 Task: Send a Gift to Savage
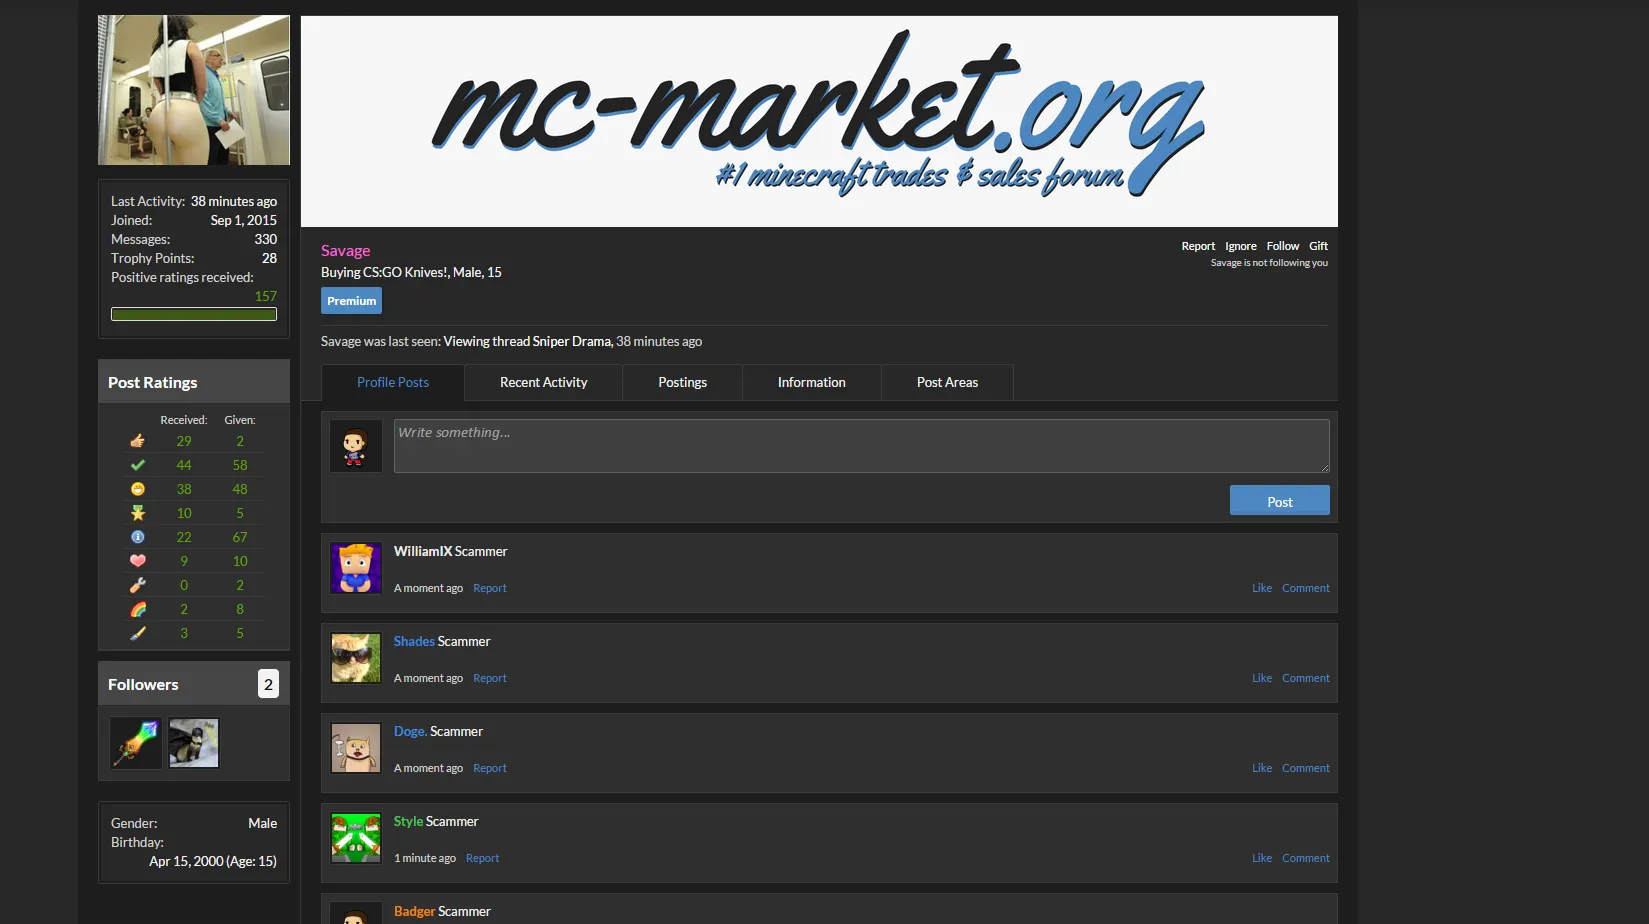pyautogui.click(x=1319, y=246)
